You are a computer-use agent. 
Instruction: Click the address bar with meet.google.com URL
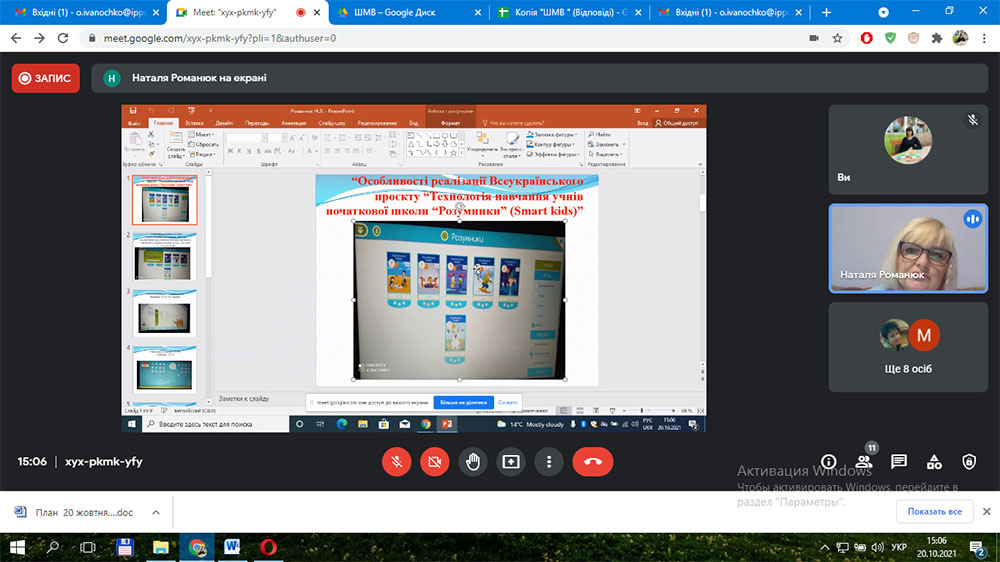(x=446, y=38)
